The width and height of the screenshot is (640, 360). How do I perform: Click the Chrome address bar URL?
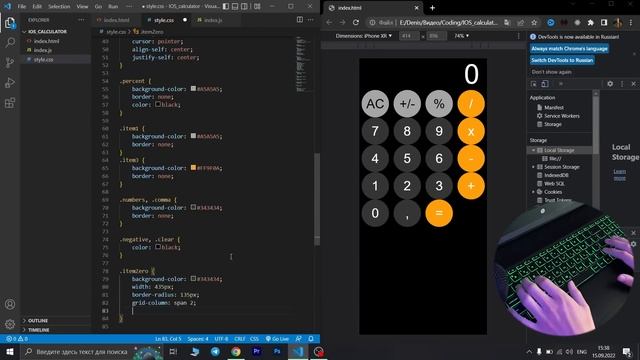[x=448, y=22]
